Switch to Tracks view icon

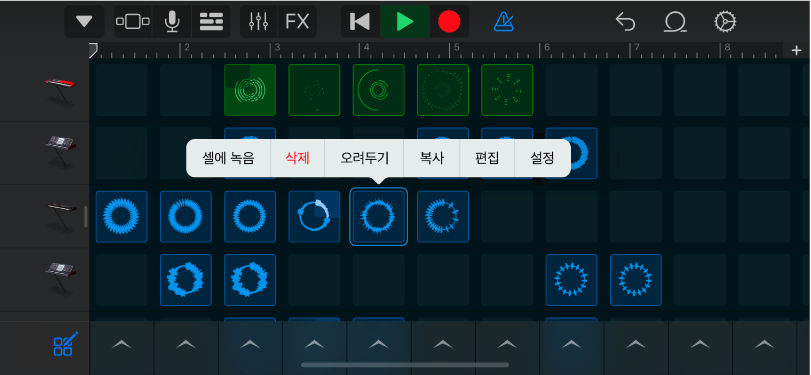tap(133, 22)
